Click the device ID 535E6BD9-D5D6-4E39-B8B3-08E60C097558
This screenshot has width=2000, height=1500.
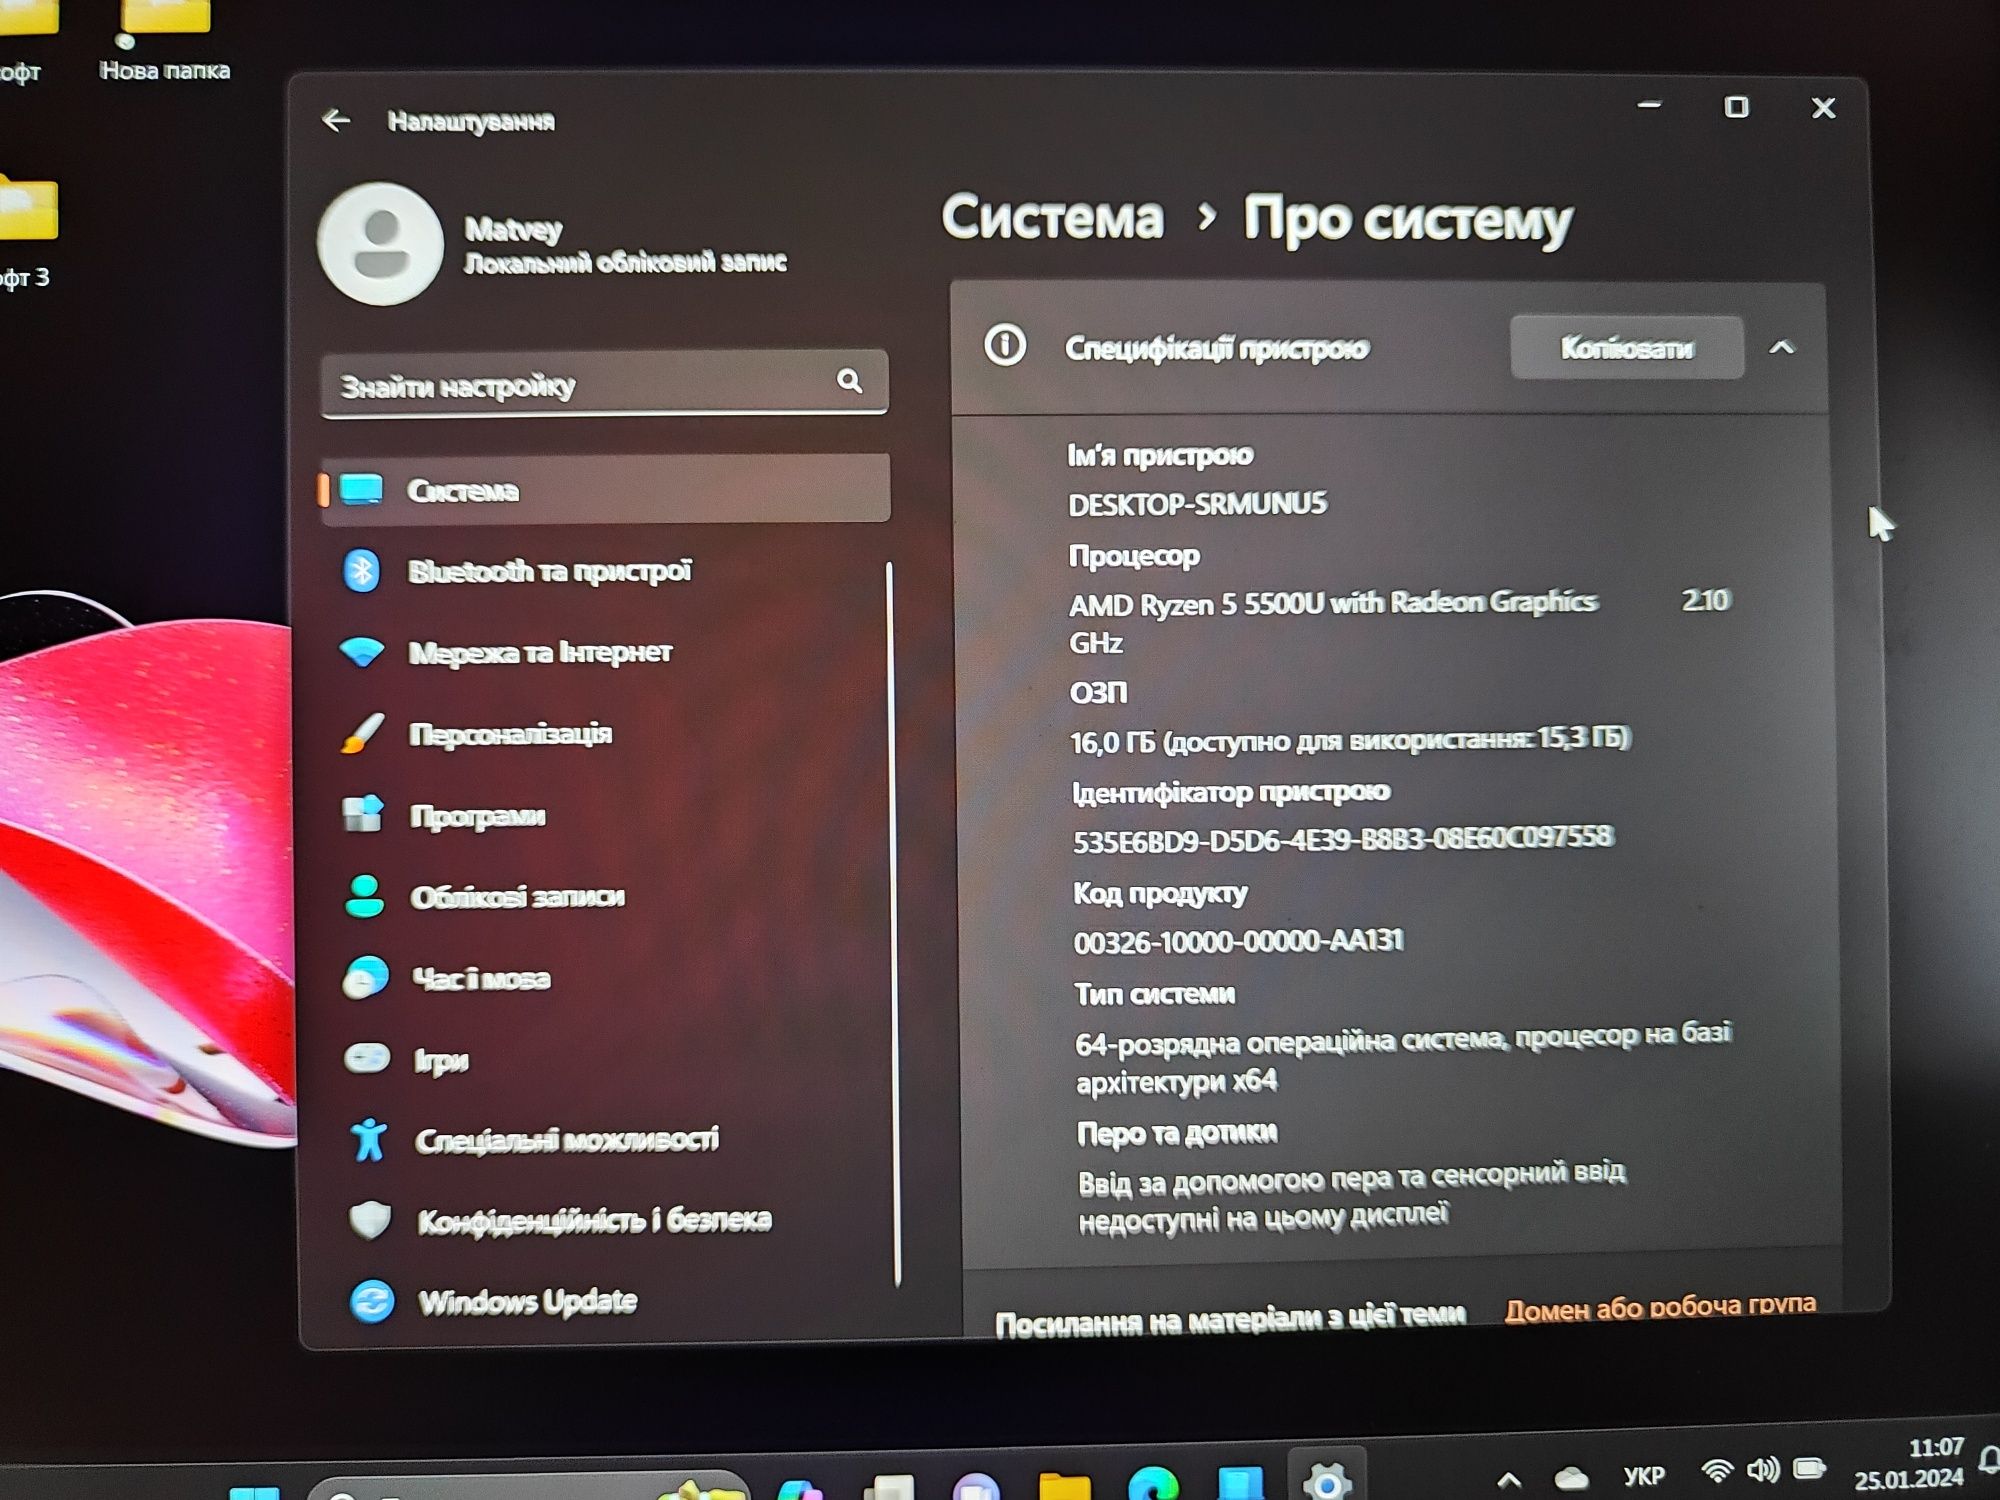point(1343,839)
